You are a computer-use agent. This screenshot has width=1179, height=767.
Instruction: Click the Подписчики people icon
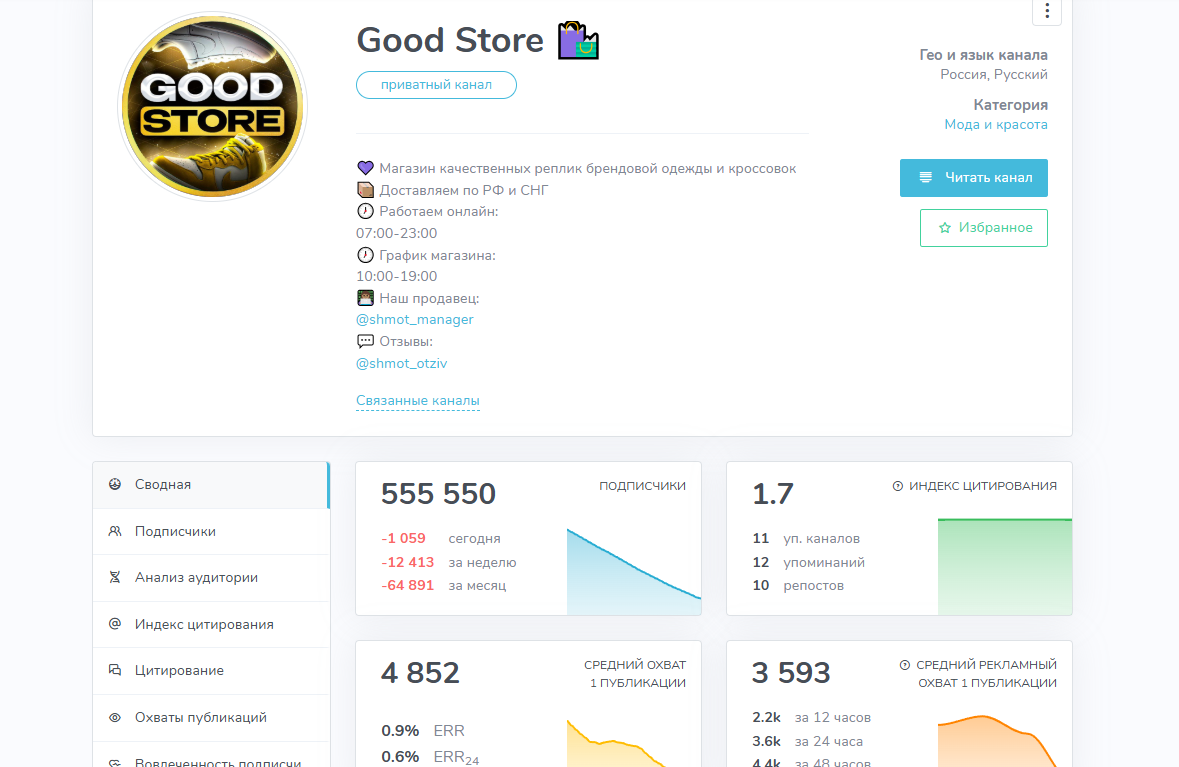[115, 531]
